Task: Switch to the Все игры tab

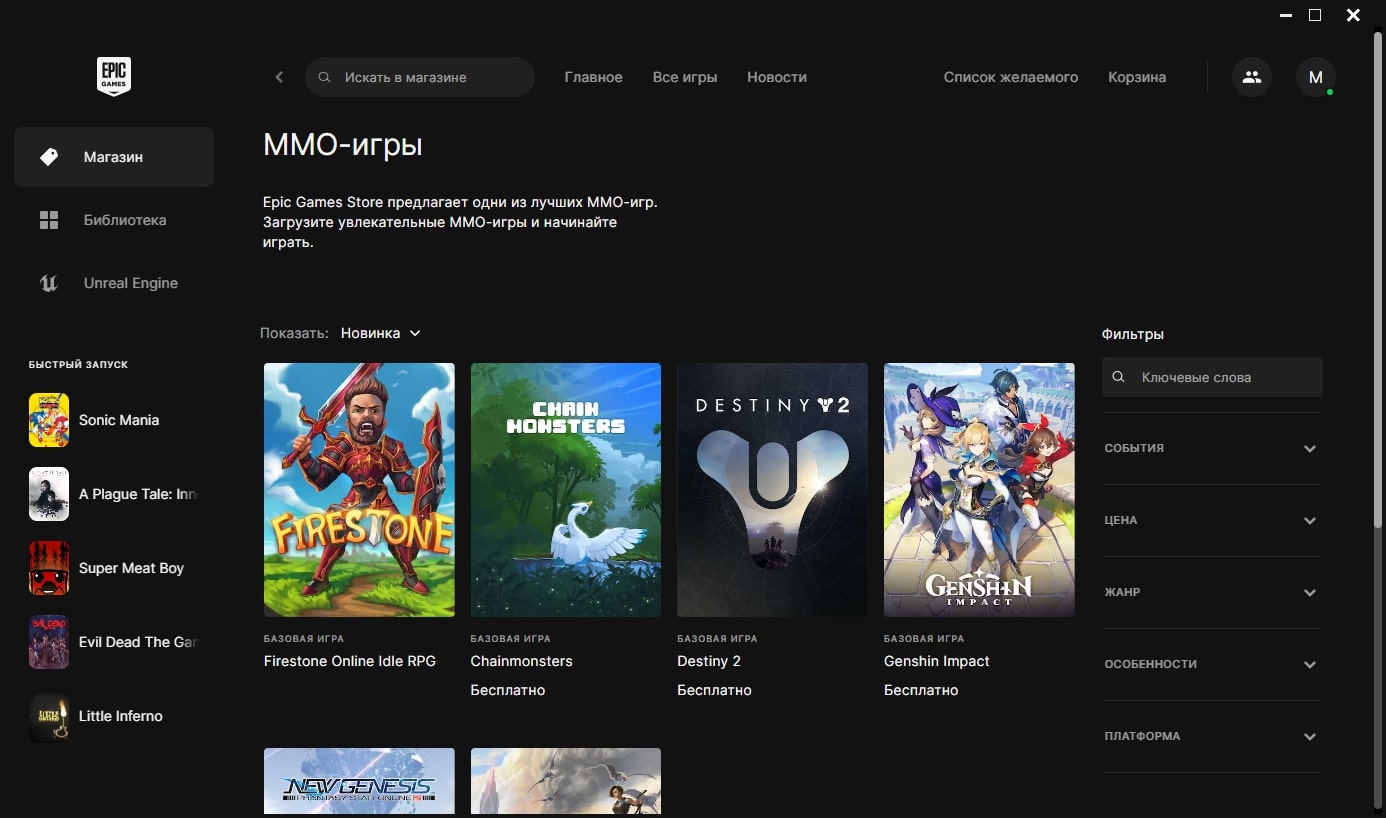Action: 685,77
